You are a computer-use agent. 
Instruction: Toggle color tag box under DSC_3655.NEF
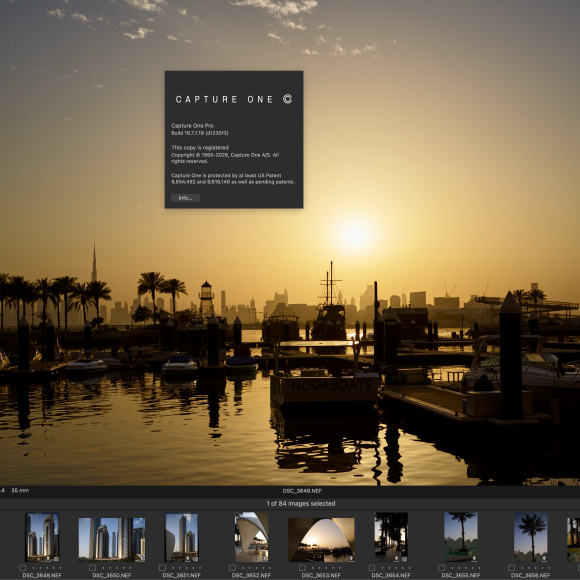(441, 567)
